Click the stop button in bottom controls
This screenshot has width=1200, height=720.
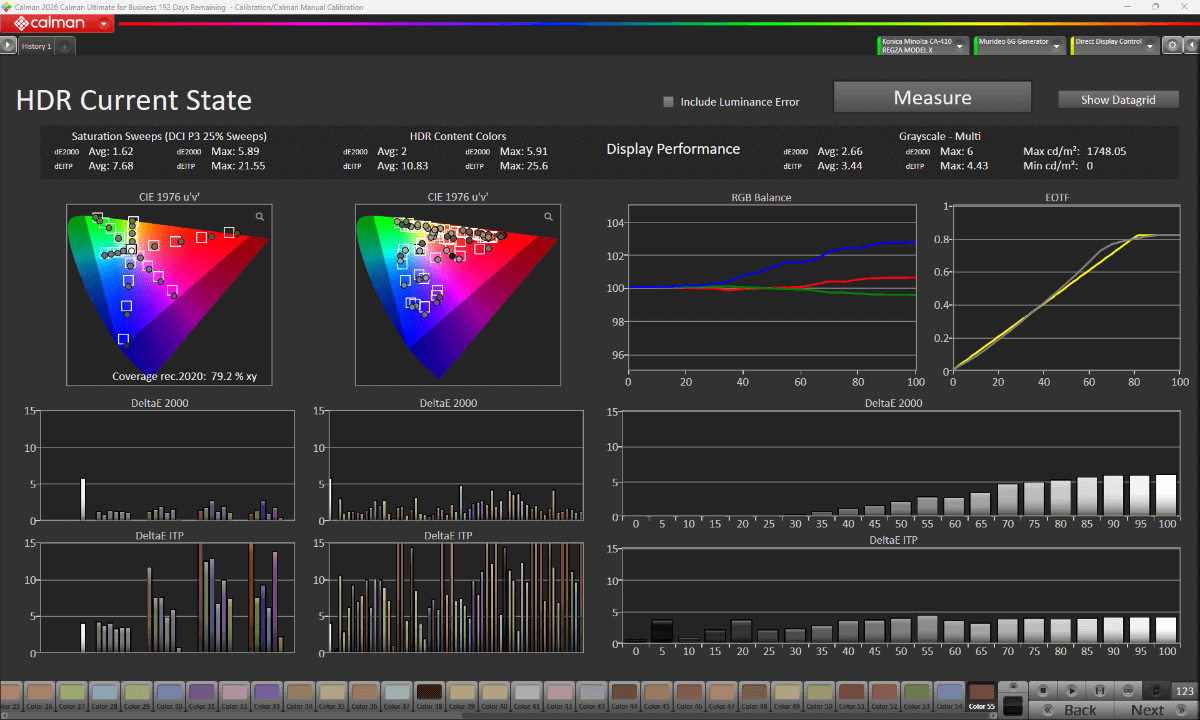1043,690
